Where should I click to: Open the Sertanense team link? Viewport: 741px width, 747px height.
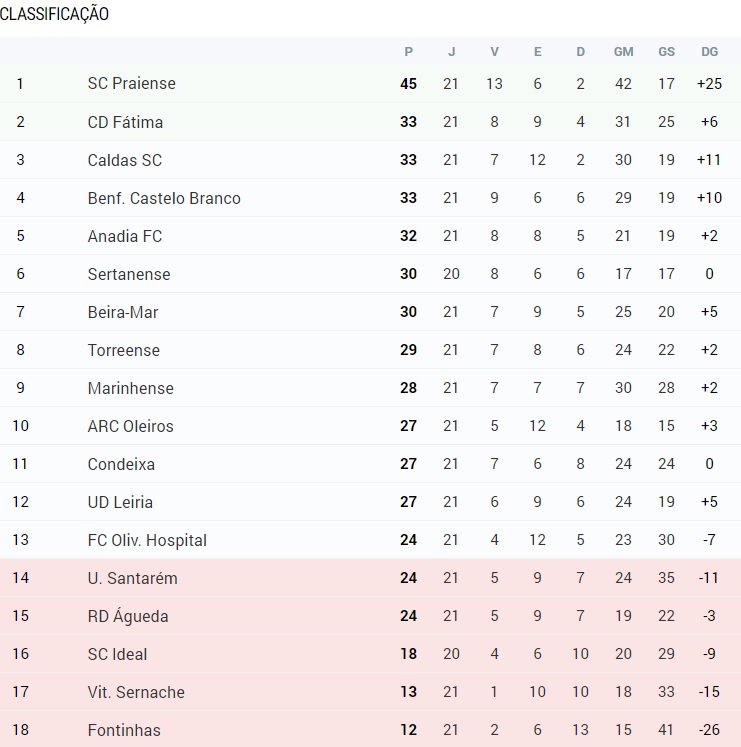click(x=129, y=274)
